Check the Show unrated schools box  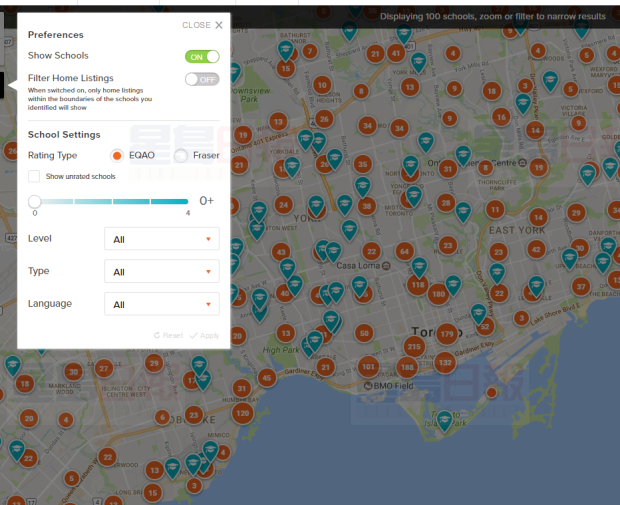34,176
